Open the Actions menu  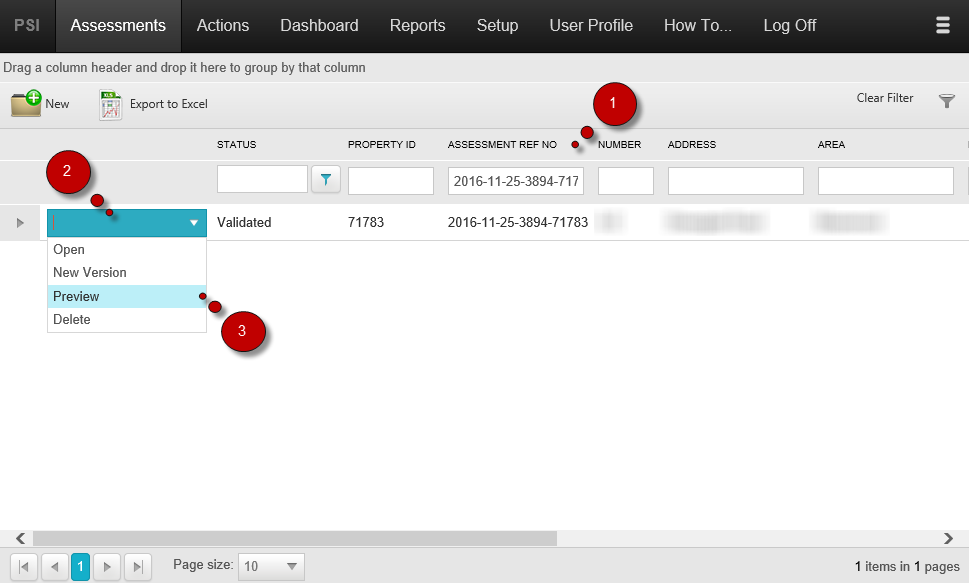click(x=222, y=25)
